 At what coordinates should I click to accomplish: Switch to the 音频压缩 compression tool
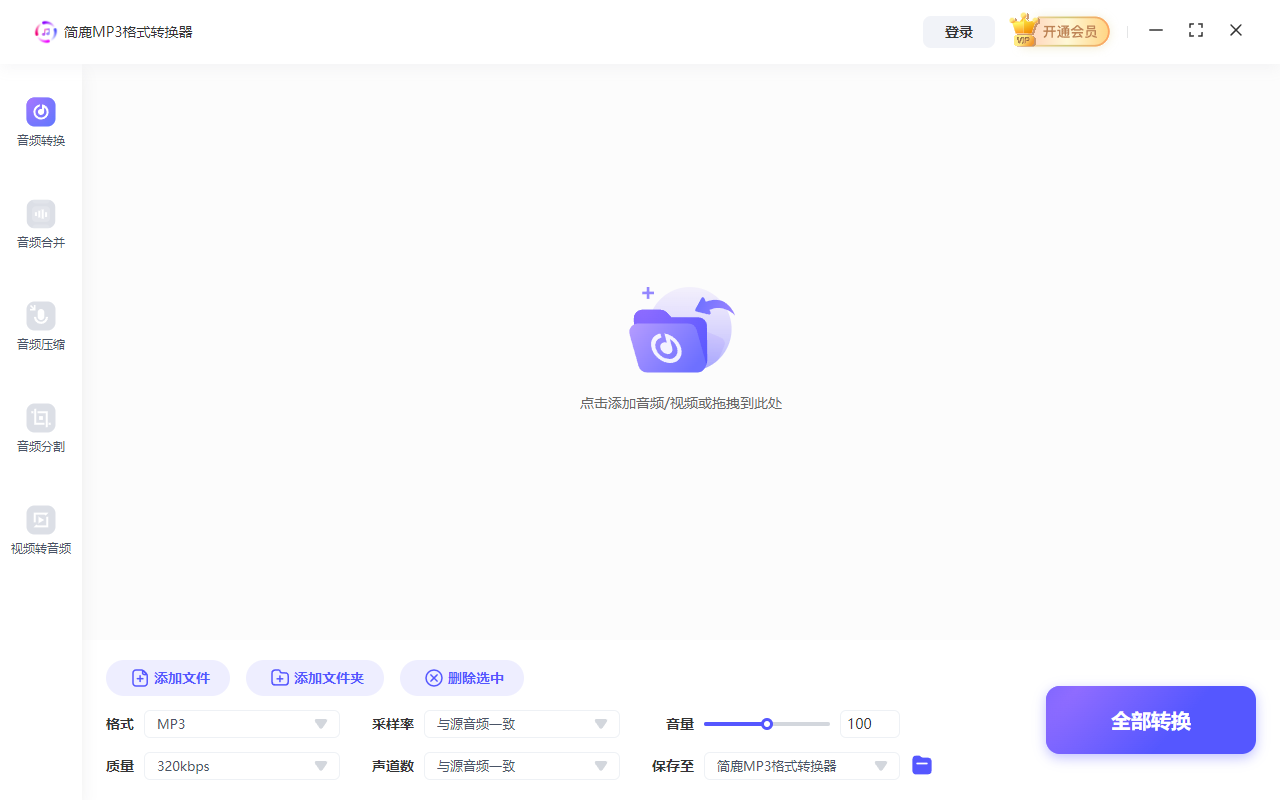pos(40,324)
